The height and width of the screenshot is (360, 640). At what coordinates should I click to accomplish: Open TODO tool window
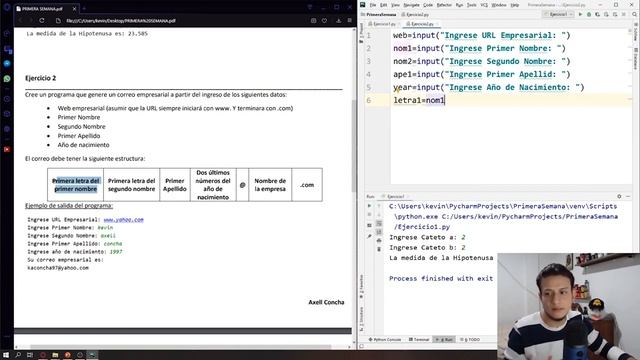coord(470,340)
